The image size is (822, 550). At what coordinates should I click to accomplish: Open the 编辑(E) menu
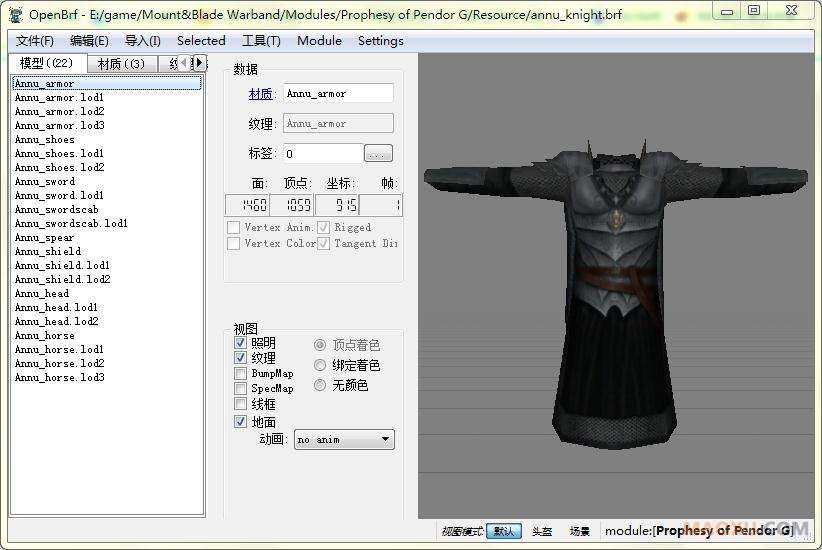(89, 41)
